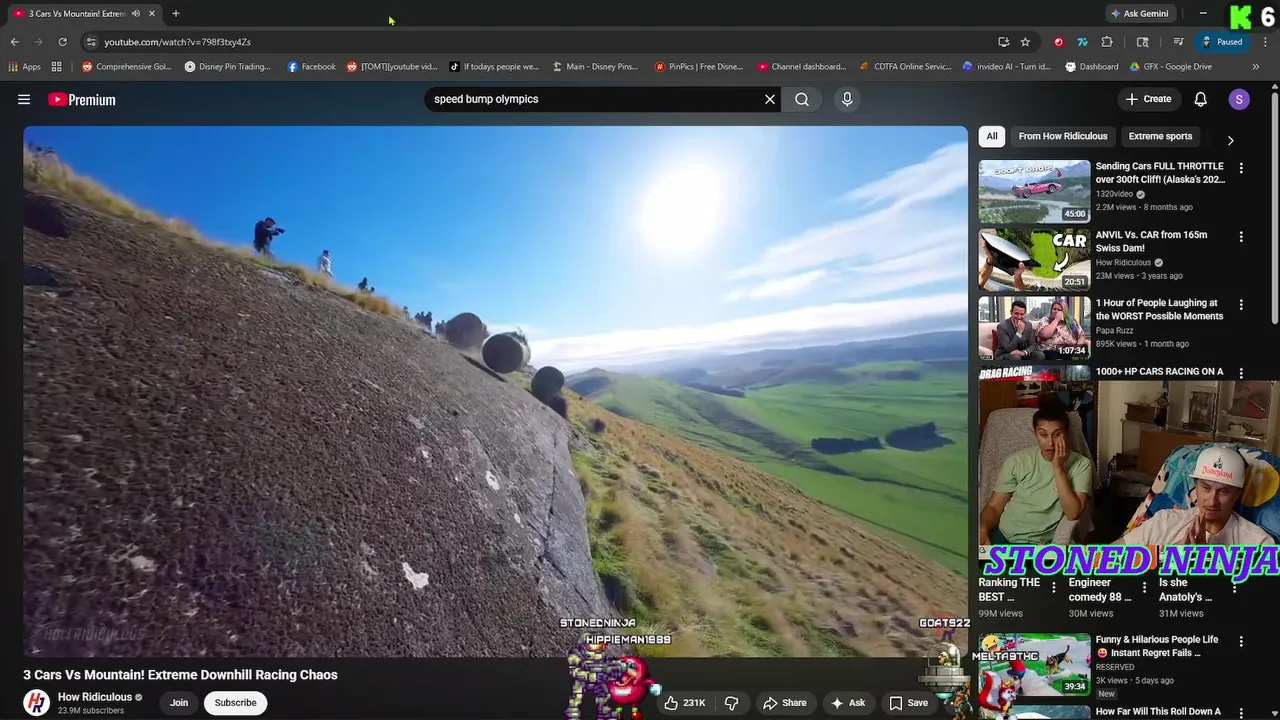The height and width of the screenshot is (720, 1280).
Task: Click the address bar URL
Action: 177,42
